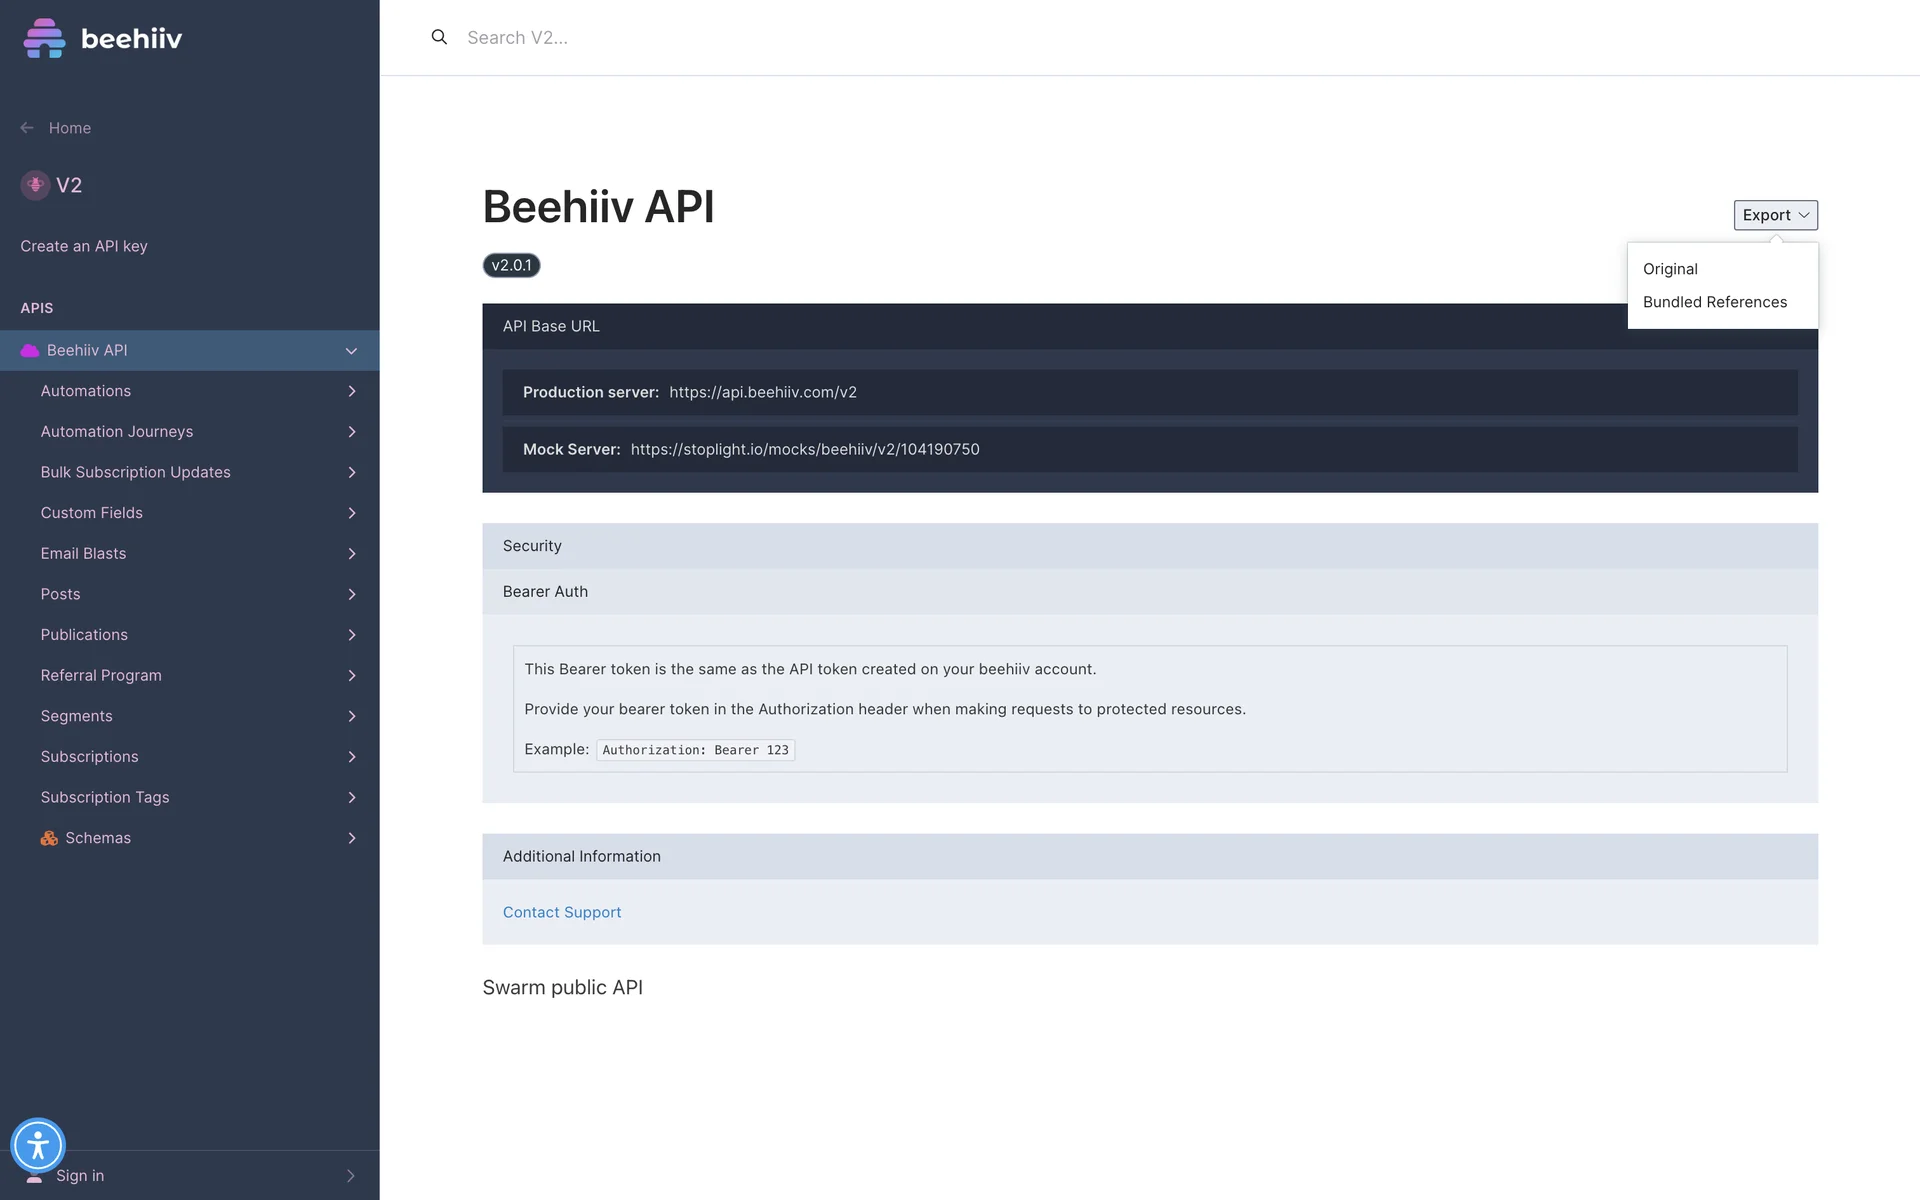Click the beehiiv logo icon

coord(44,38)
